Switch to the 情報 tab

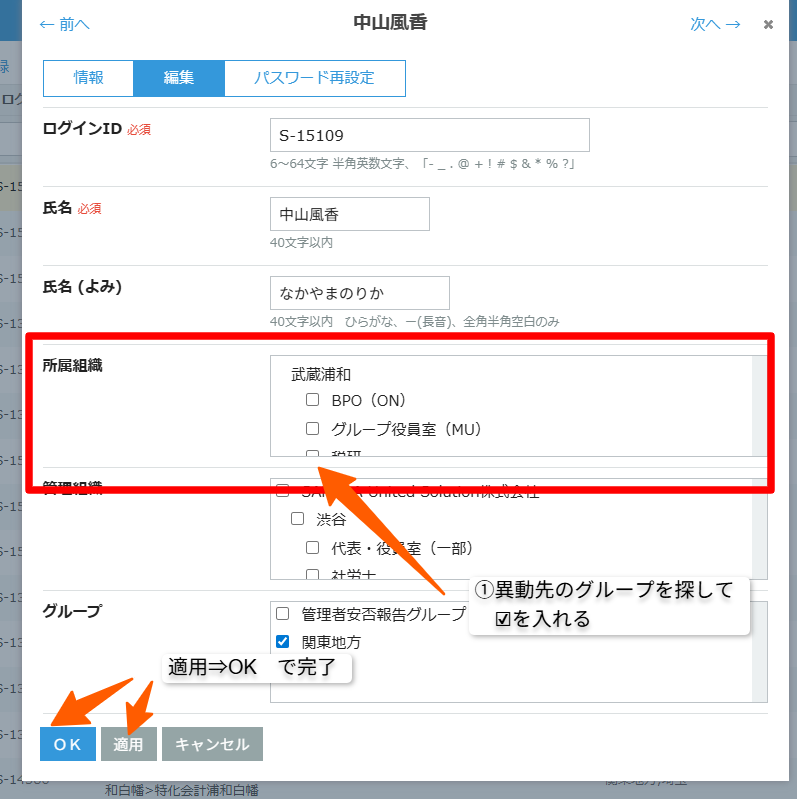tap(88, 78)
